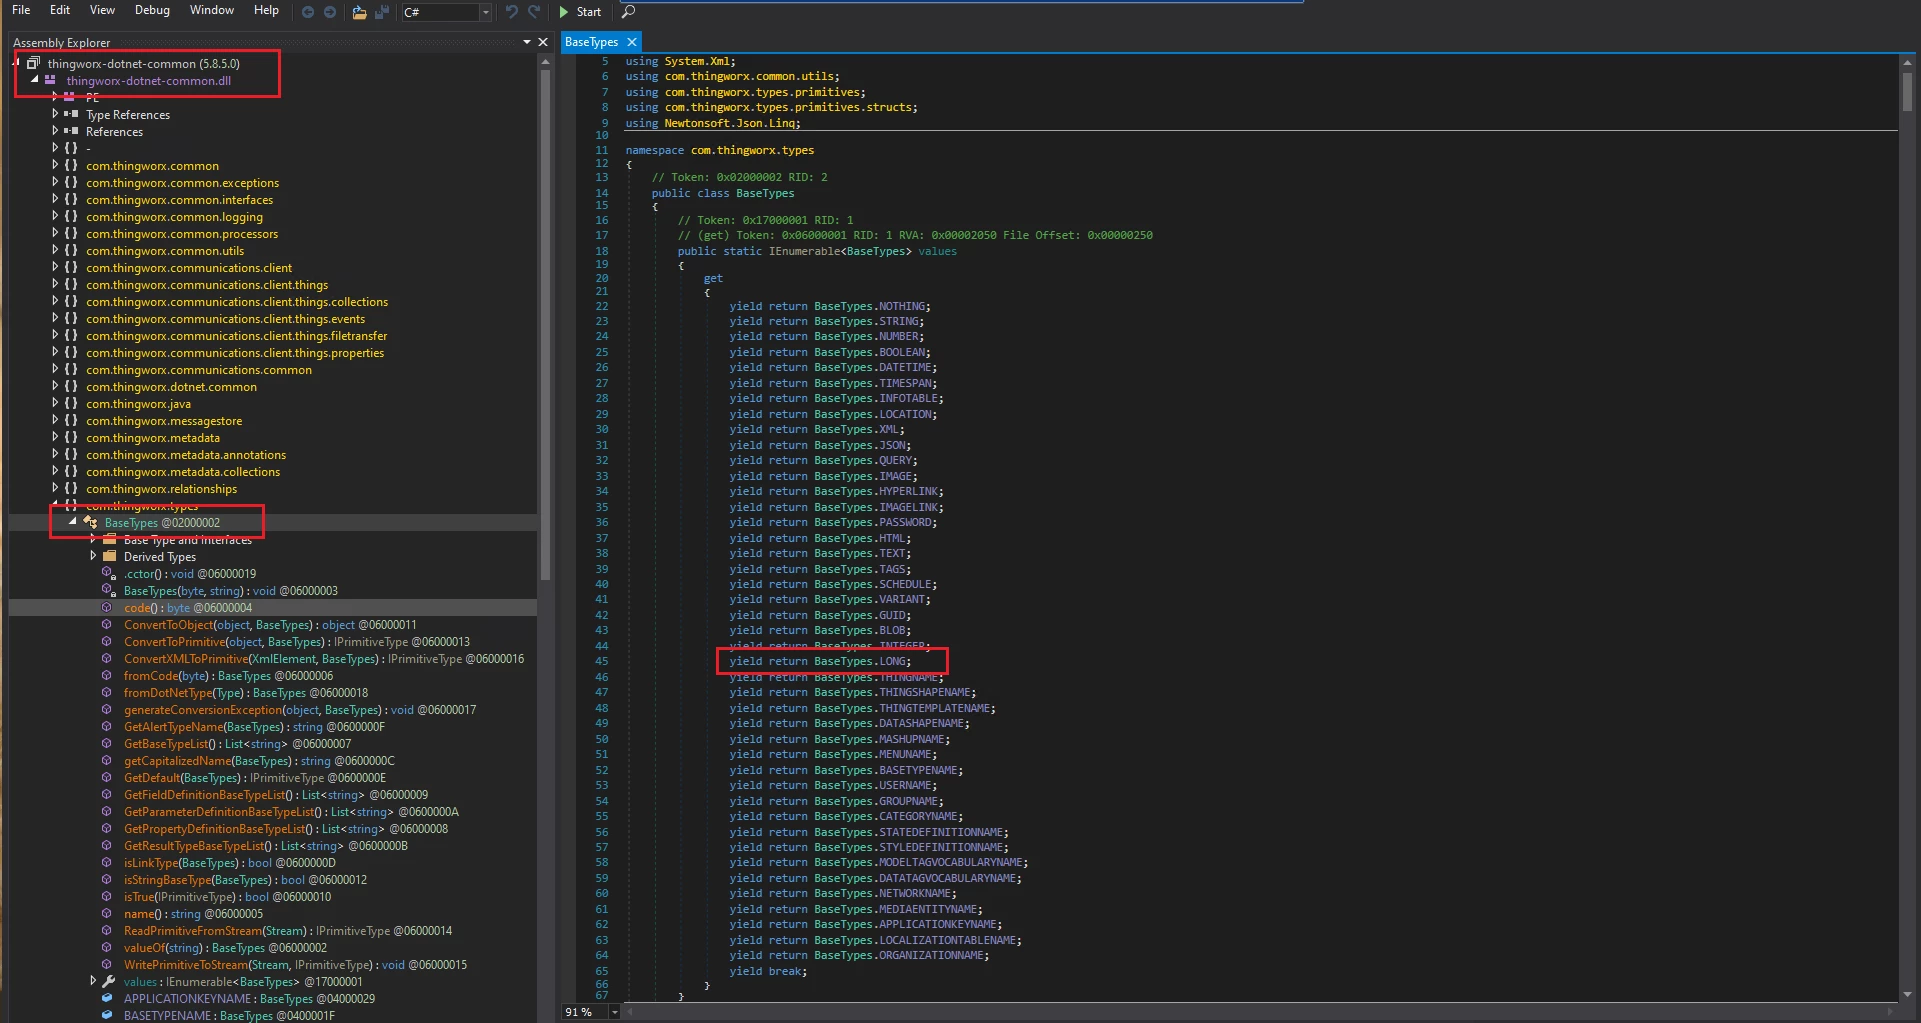Screen dimensions: 1921x1023
Task: Open the search magnifier in the toolbar
Action: coord(628,12)
